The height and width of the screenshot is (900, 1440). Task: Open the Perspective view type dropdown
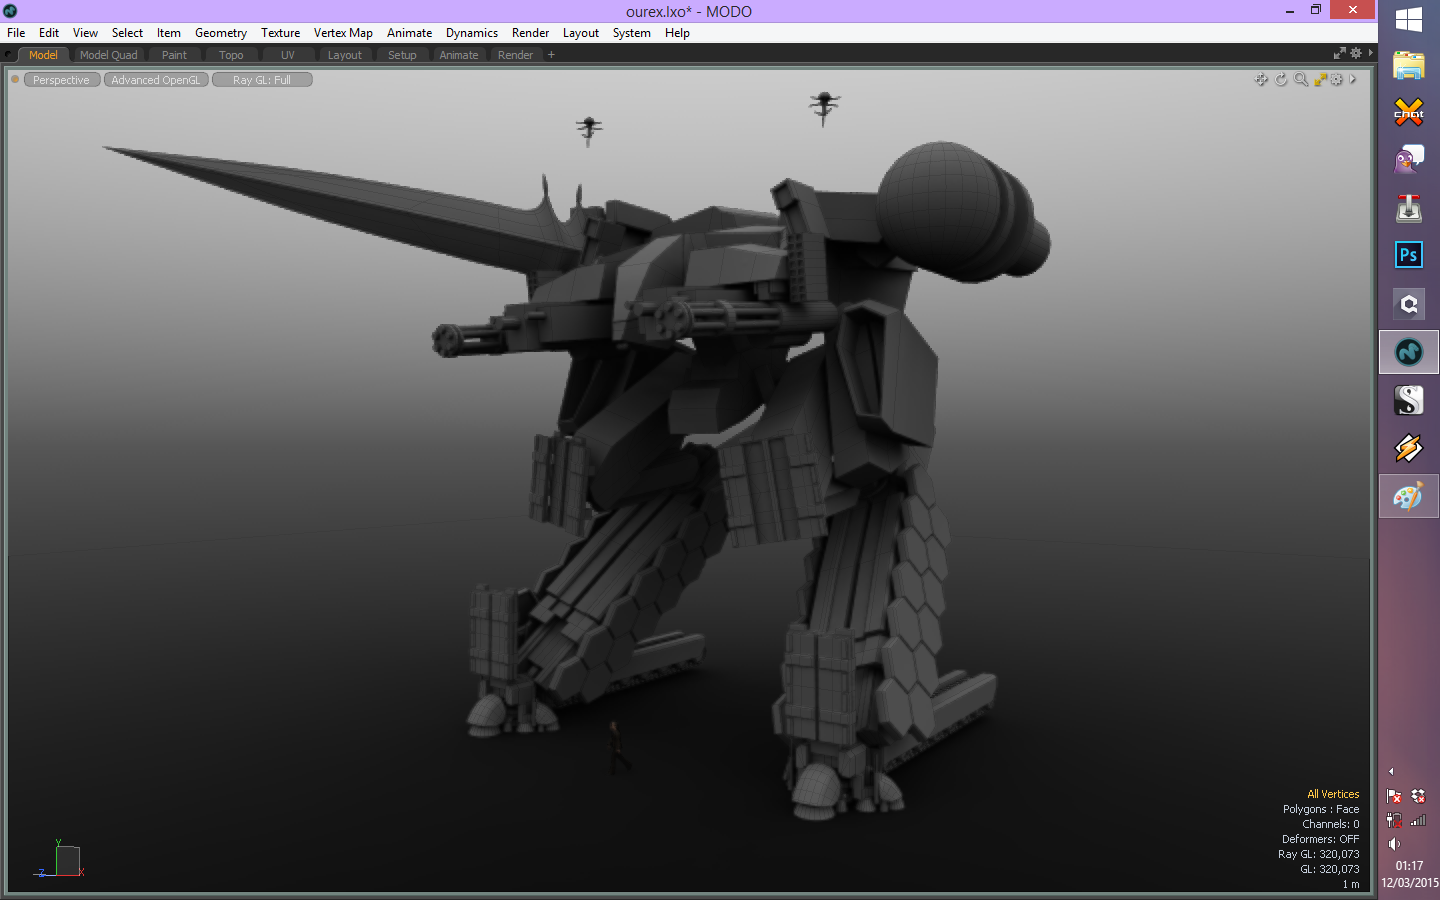[61, 80]
